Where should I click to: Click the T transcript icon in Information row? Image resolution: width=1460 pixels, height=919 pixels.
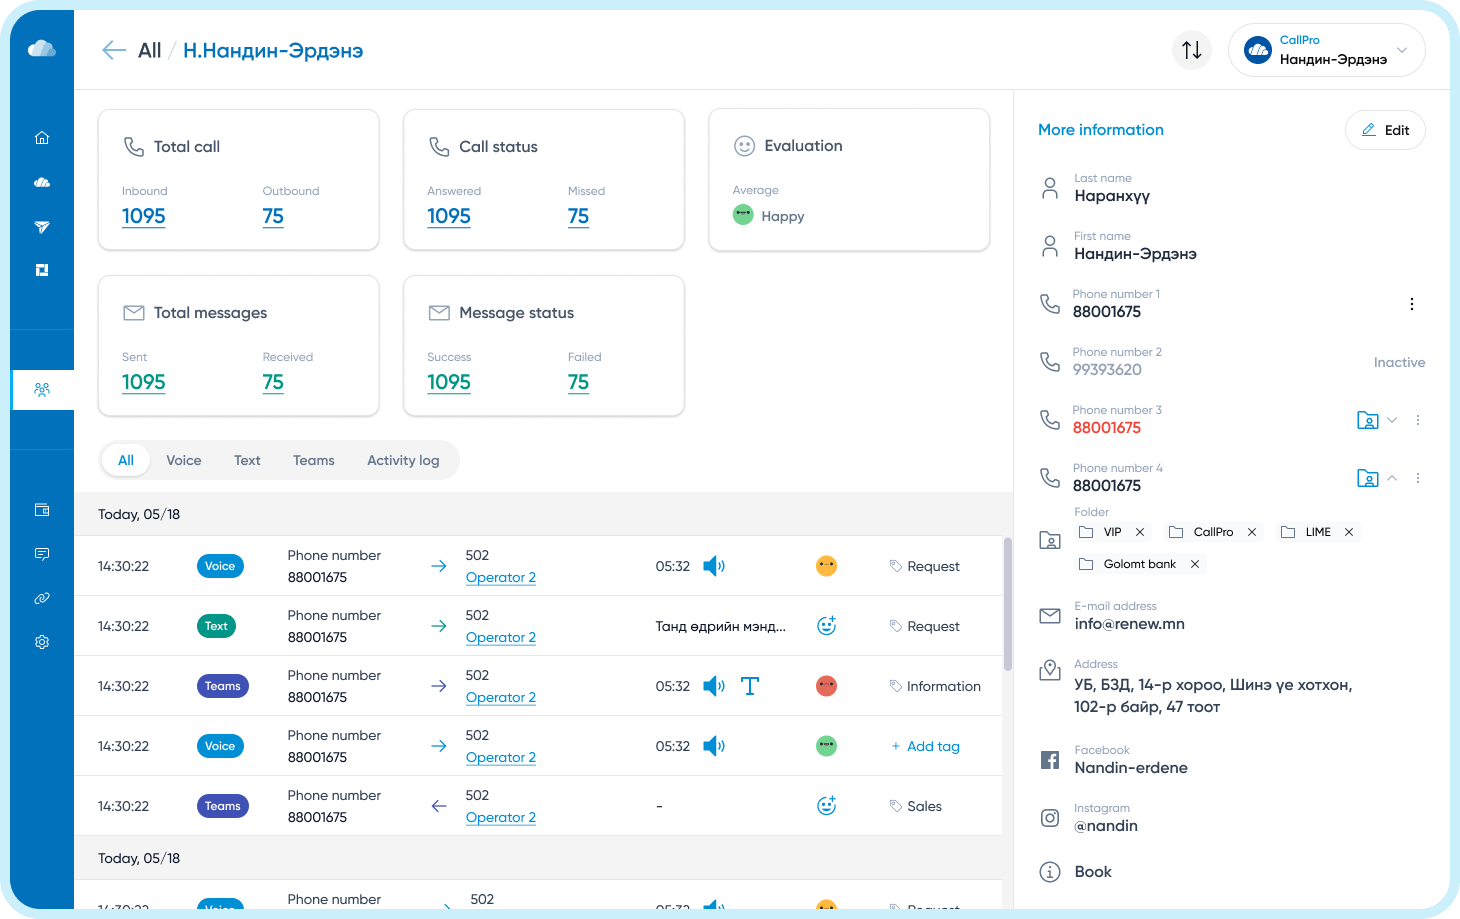coord(750,686)
